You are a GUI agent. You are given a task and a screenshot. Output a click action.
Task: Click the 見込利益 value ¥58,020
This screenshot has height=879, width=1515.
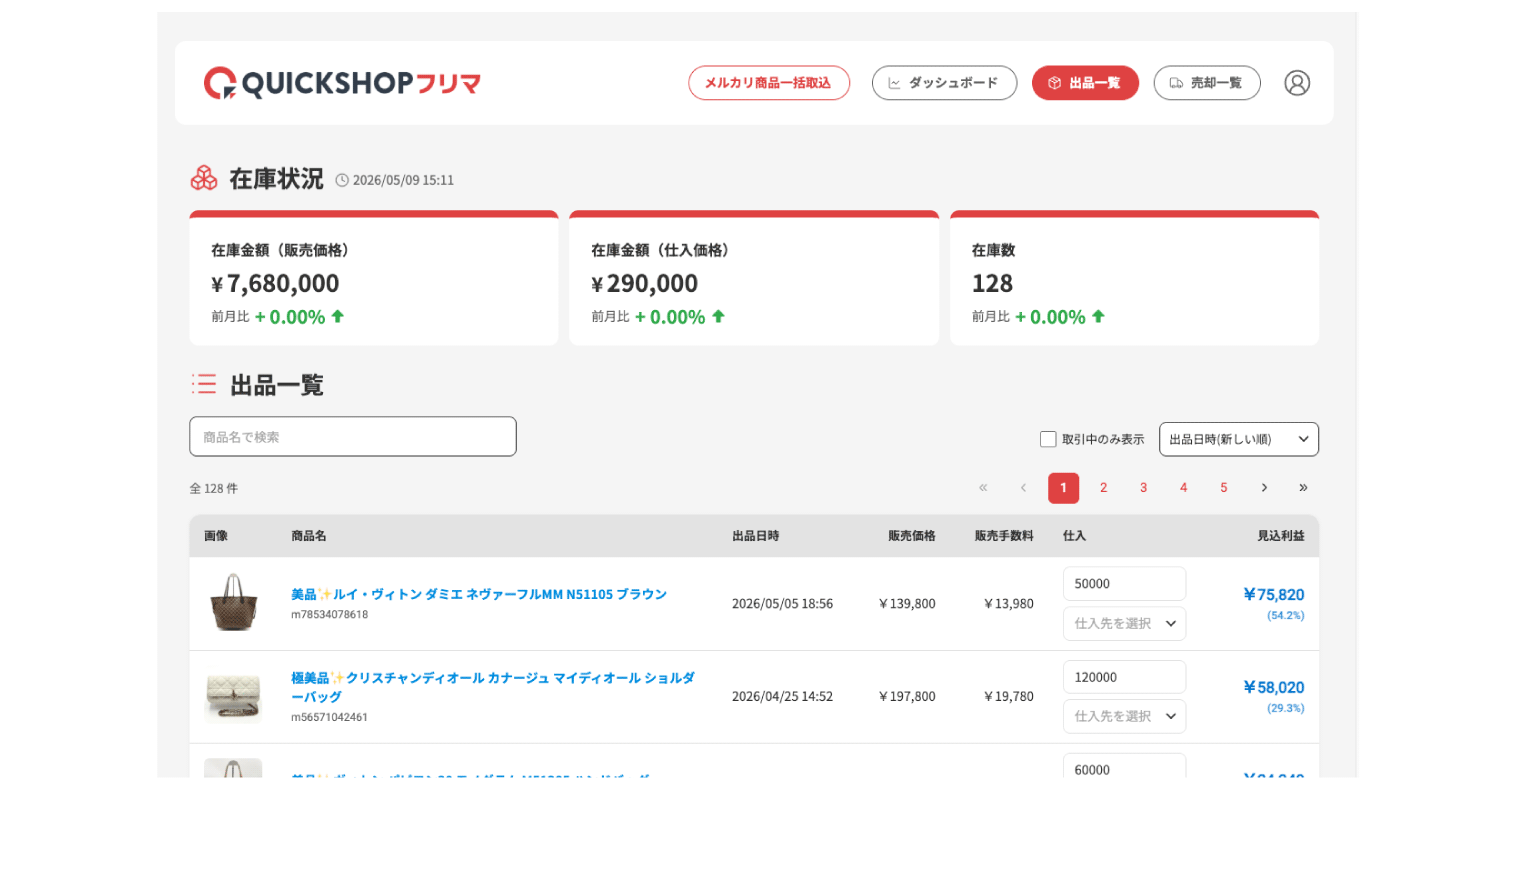(1273, 687)
